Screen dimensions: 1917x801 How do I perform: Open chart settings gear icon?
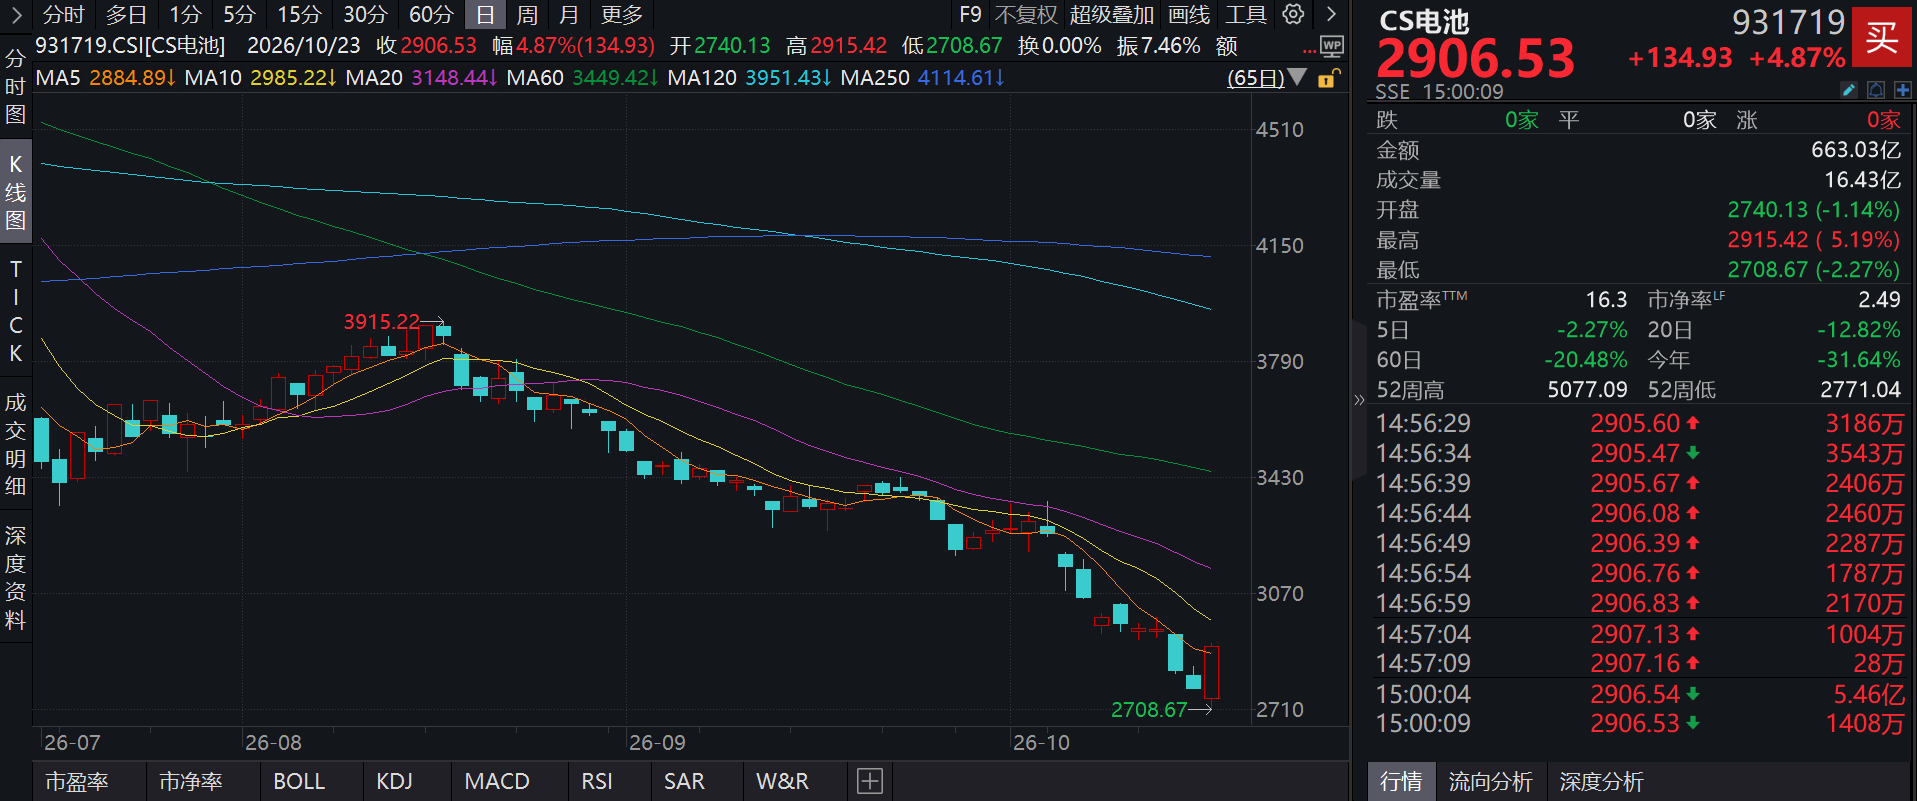pyautogui.click(x=1293, y=14)
